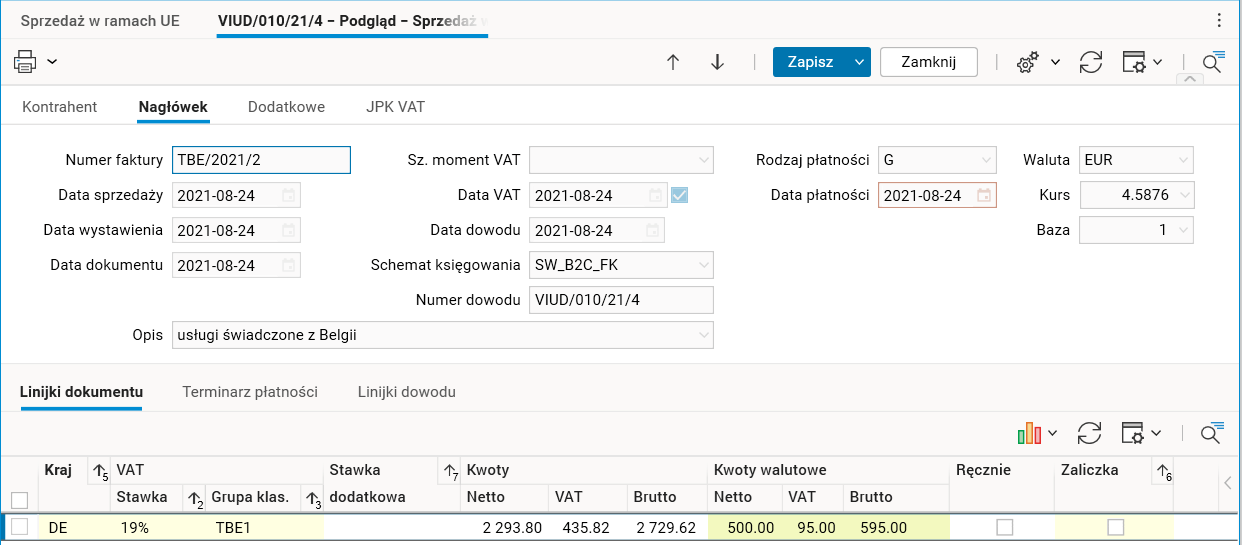Click the Zapisz button
Viewport: 1242px width, 545px height.
[810, 62]
